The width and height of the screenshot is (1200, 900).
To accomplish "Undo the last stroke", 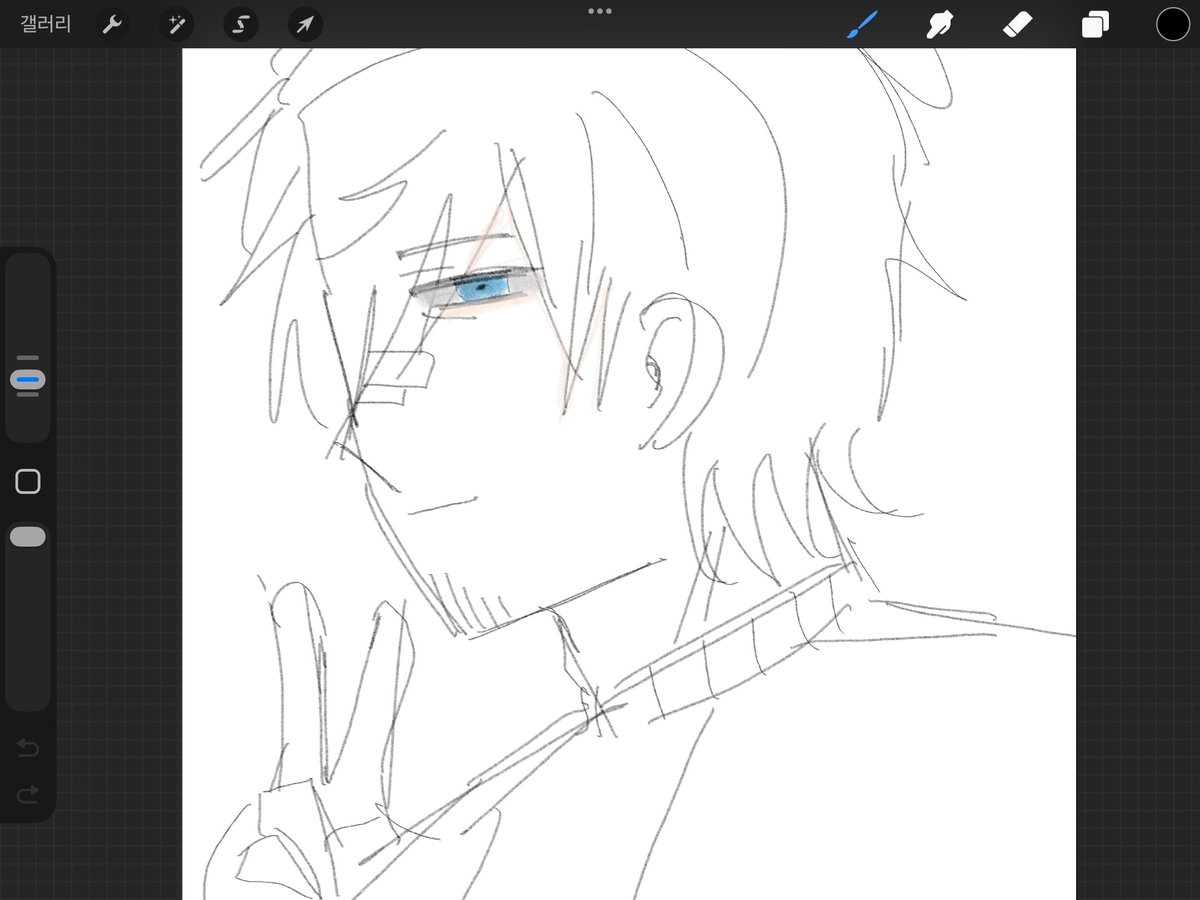I will tap(28, 749).
